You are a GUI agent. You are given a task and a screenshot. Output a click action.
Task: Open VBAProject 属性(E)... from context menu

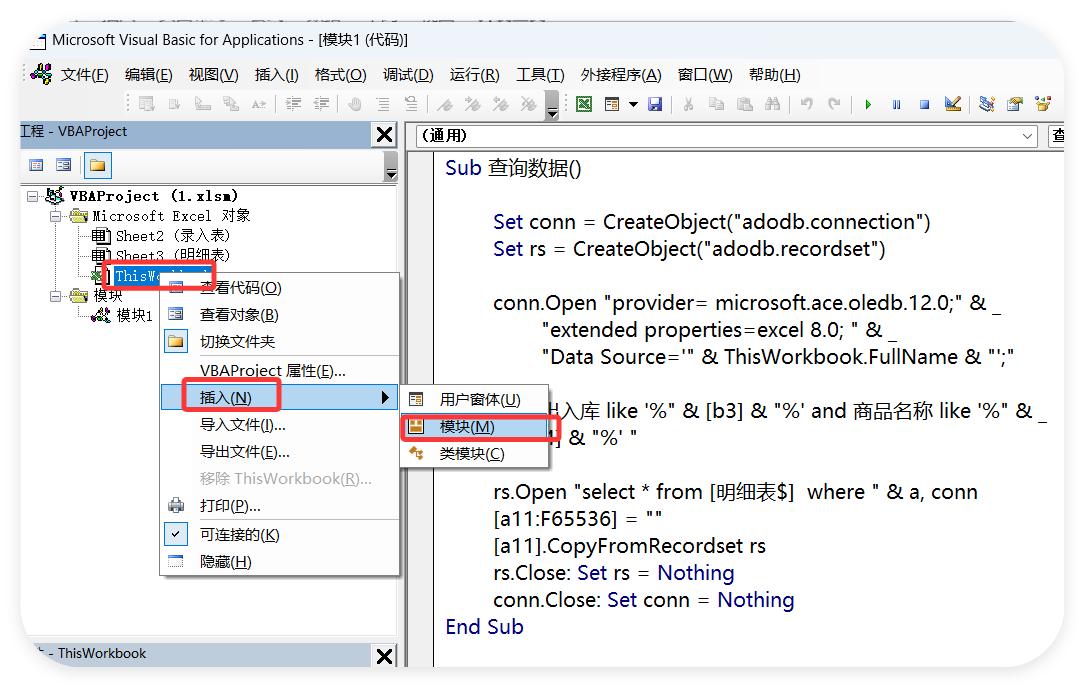click(279, 371)
